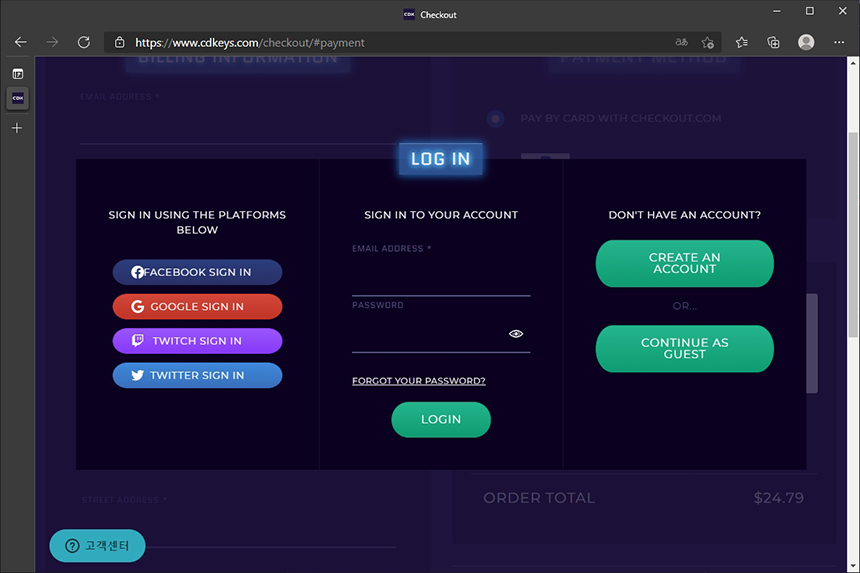
Task: Select Pay by Card with Checkout.com radio
Action: [x=495, y=118]
